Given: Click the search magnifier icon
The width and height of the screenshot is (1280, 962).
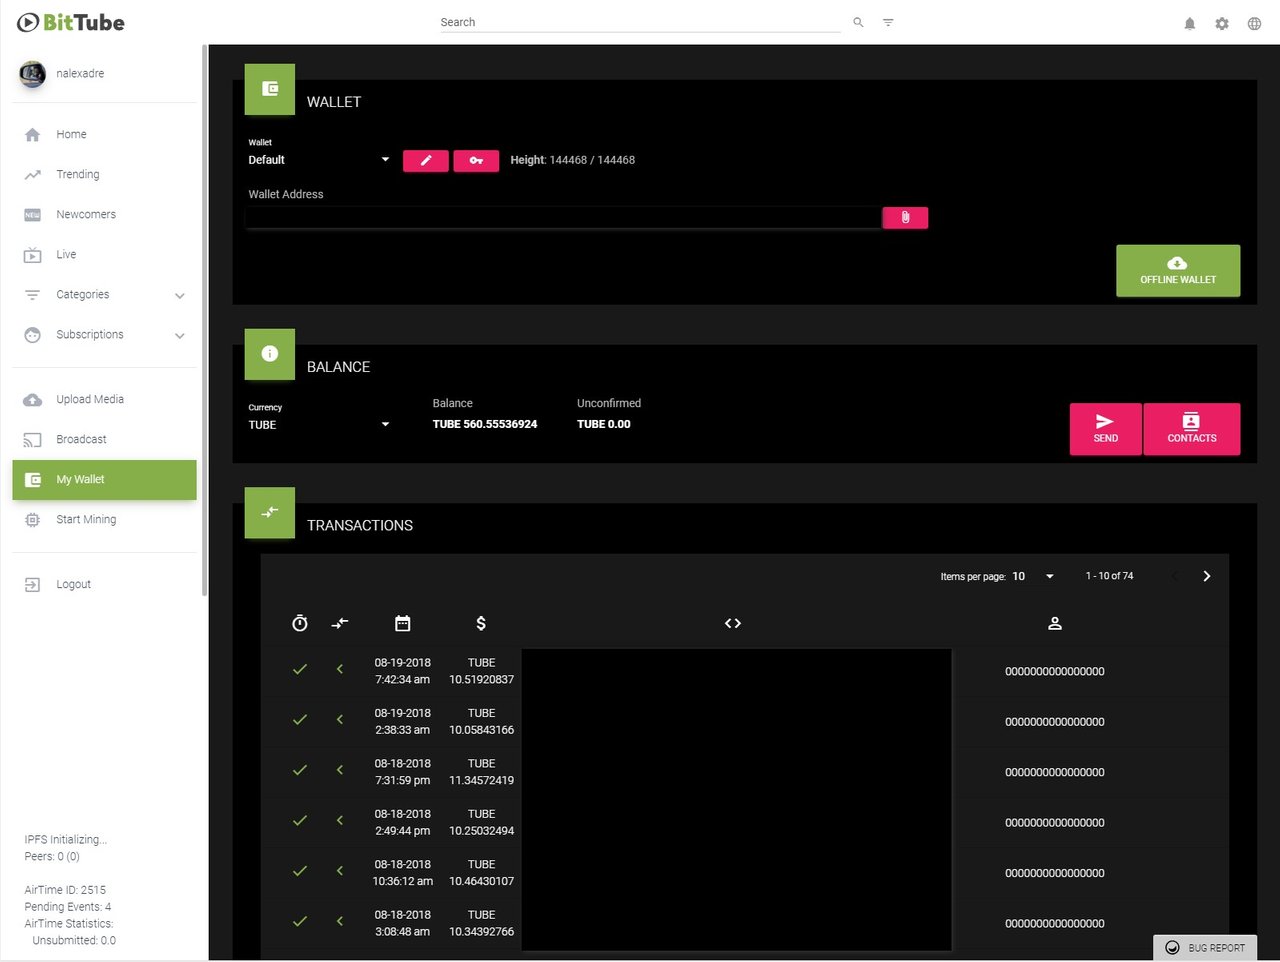Looking at the screenshot, I should tap(858, 22).
